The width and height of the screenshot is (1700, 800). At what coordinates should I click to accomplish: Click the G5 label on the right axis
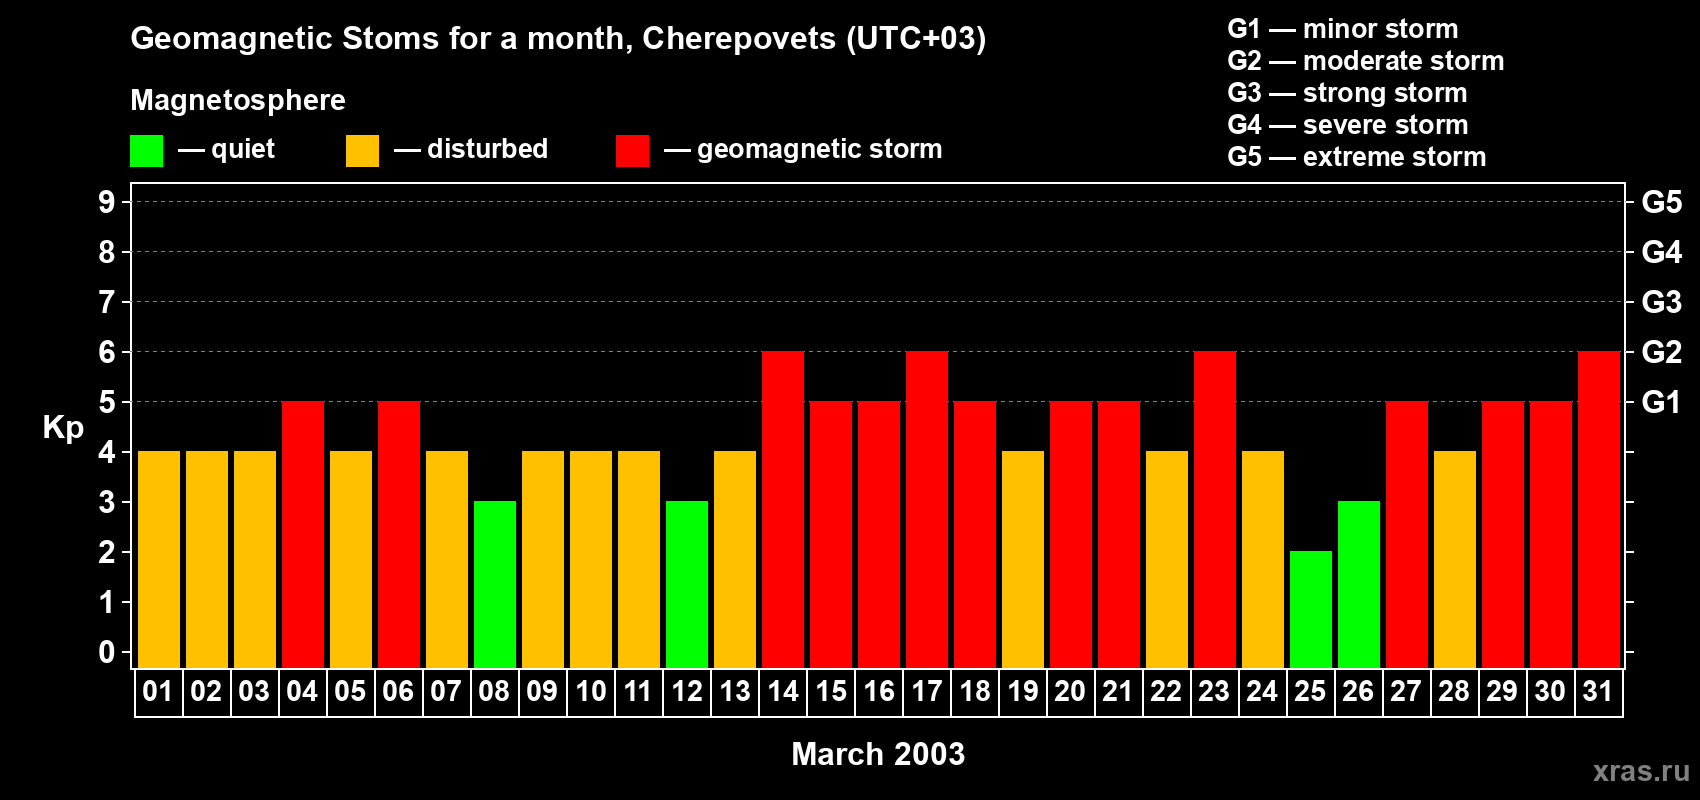click(x=1661, y=202)
